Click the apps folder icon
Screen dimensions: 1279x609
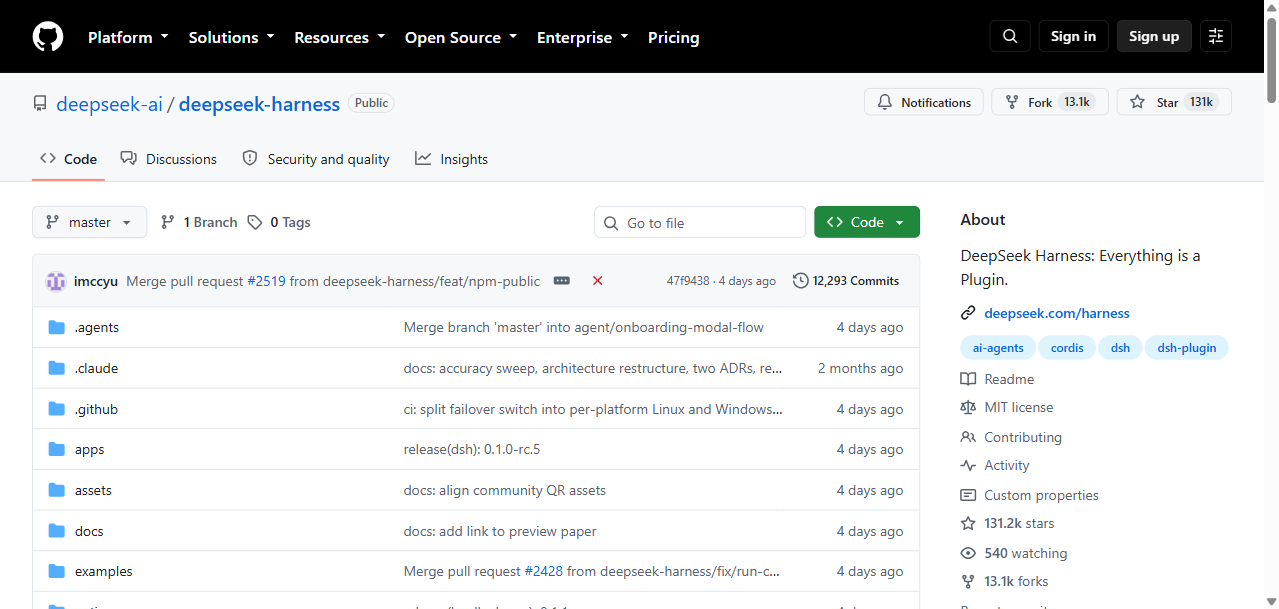(x=57, y=450)
